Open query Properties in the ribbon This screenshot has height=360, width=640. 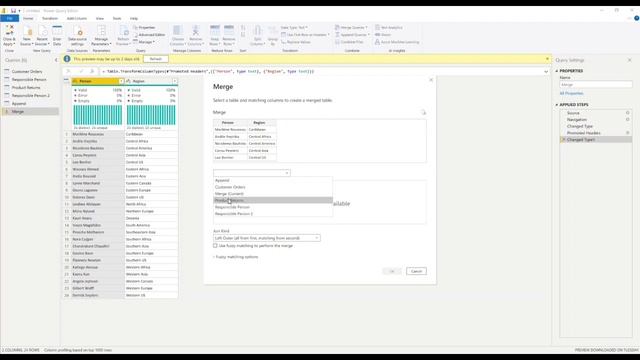[x=144, y=27]
